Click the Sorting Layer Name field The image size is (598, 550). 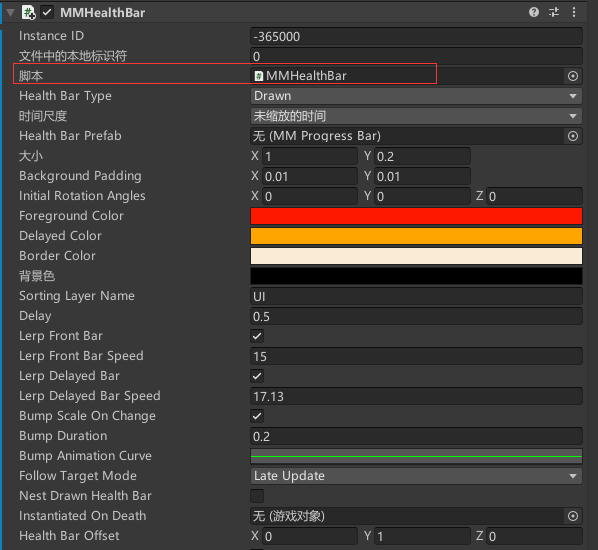416,296
